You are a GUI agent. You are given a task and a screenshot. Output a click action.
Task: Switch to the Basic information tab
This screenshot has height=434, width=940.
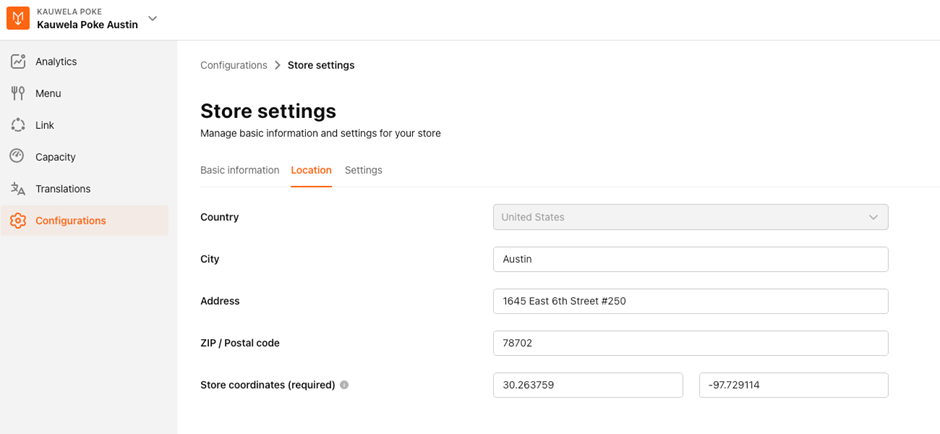coord(240,170)
